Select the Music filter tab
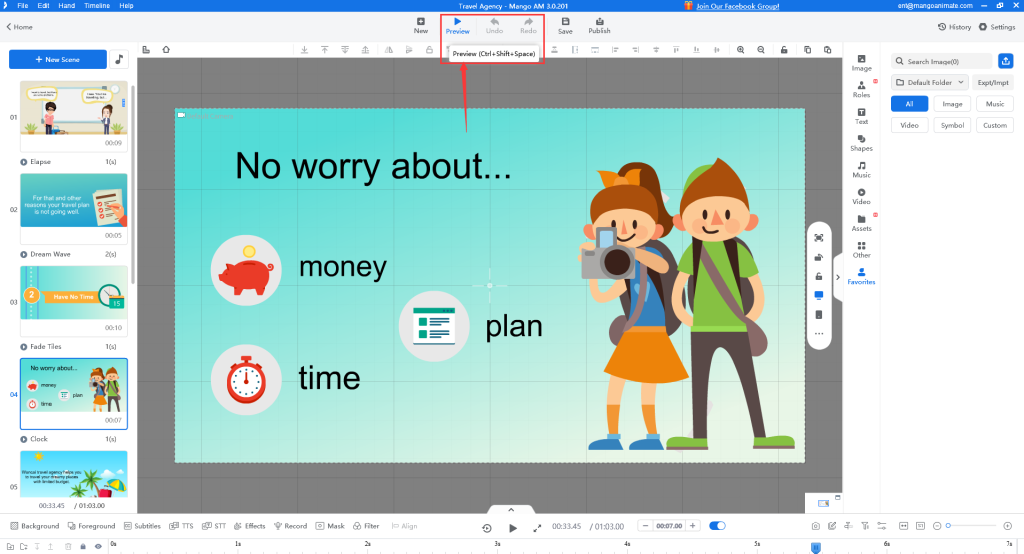Image resolution: width=1024 pixels, height=554 pixels. click(x=994, y=104)
